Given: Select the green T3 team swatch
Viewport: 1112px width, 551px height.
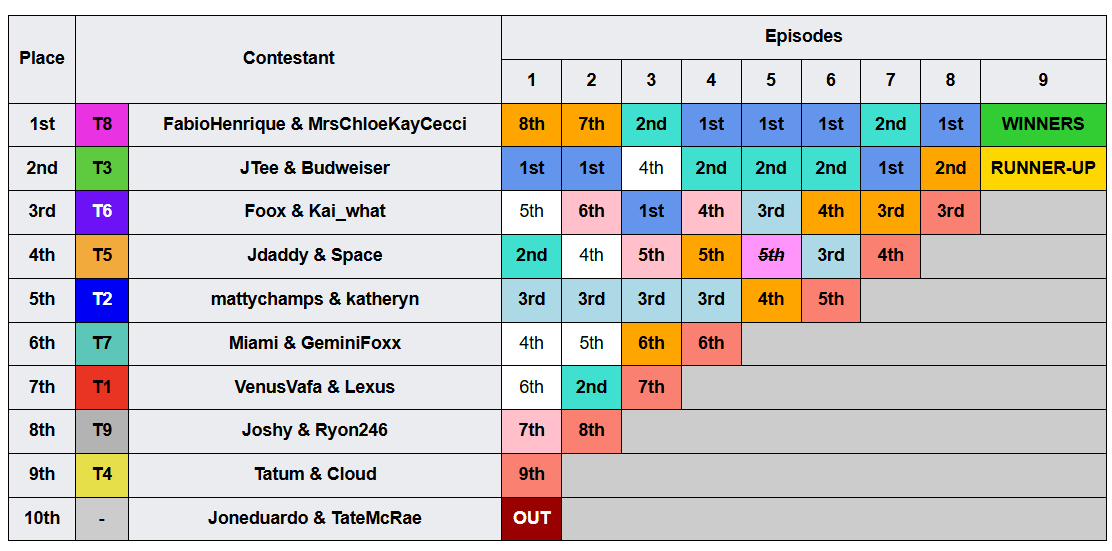Looking at the screenshot, I should tap(102, 168).
